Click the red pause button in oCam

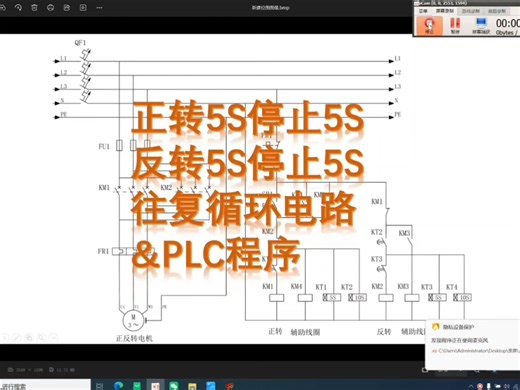pos(455,25)
